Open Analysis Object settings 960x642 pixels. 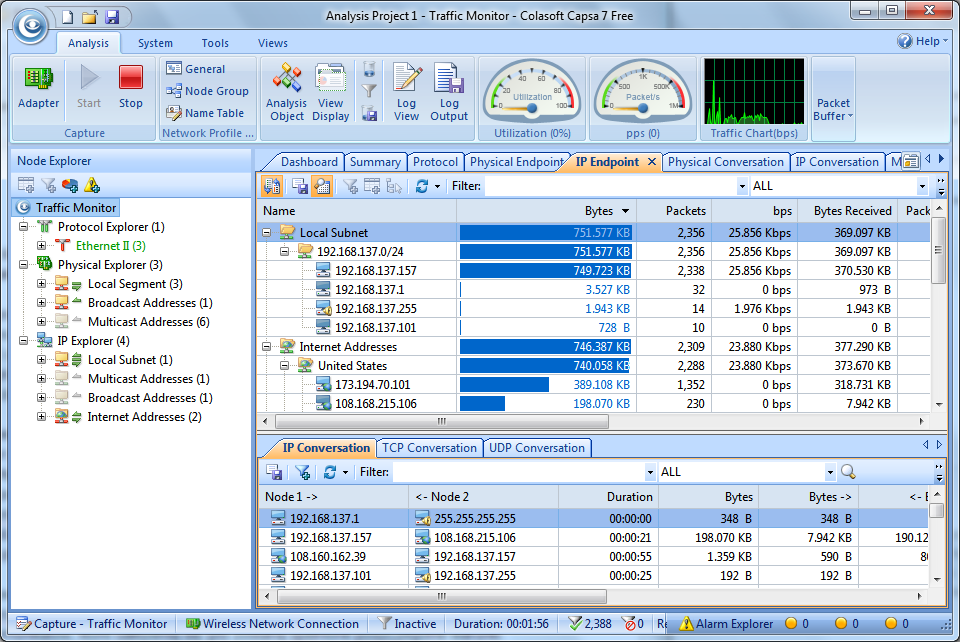pyautogui.click(x=287, y=92)
